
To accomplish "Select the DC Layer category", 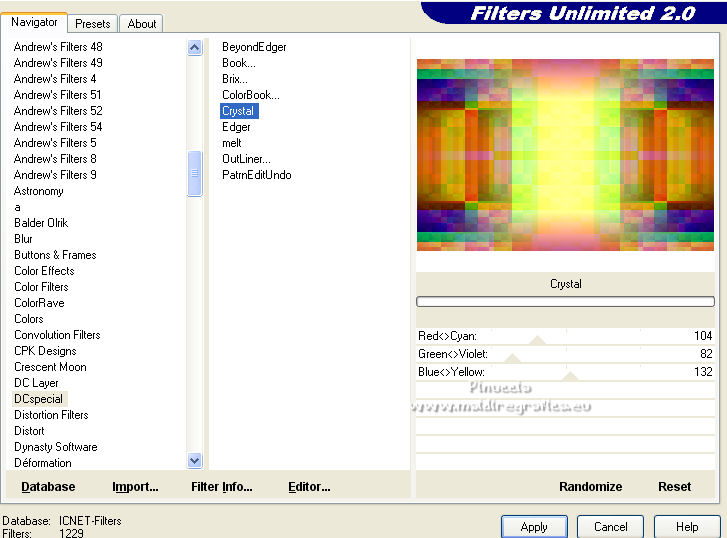I will point(36,383).
